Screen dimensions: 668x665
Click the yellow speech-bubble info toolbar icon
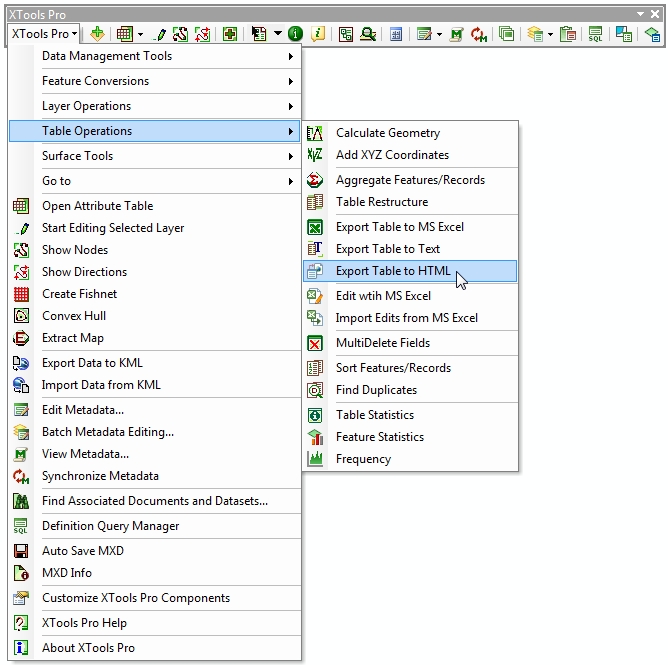(x=318, y=34)
